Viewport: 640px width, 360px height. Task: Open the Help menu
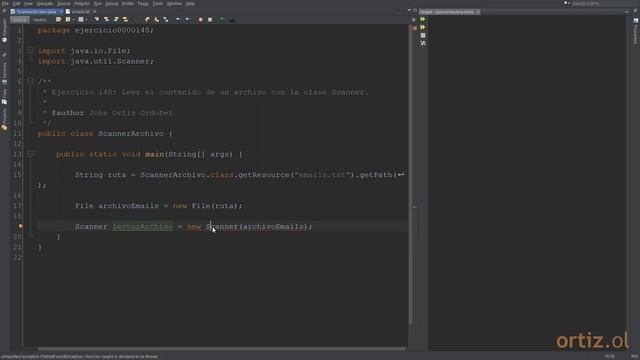point(190,4)
